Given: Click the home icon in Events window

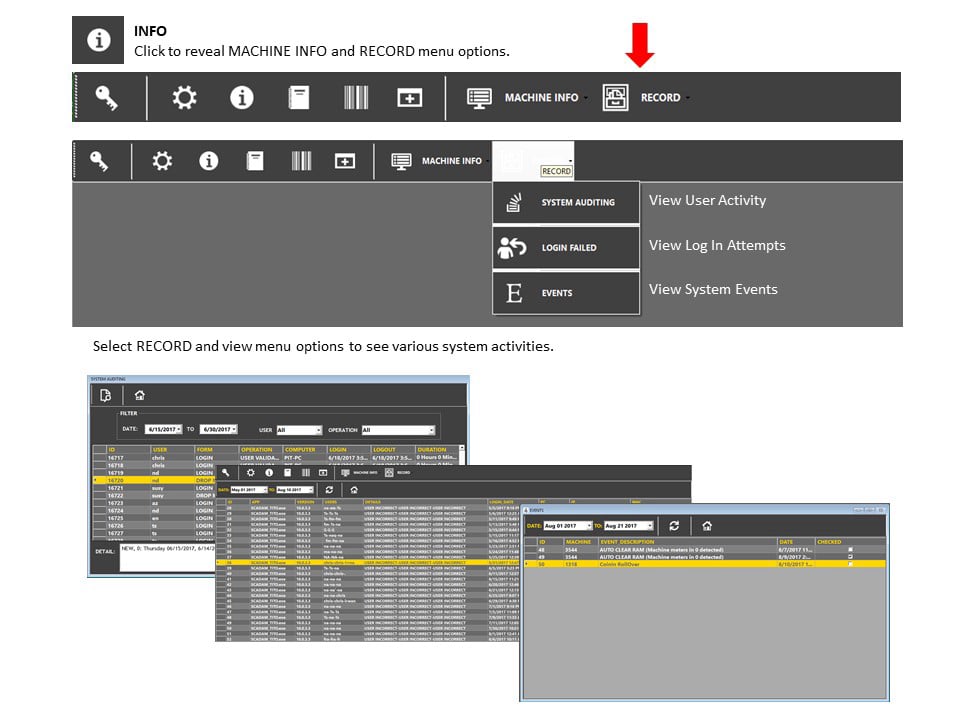Looking at the screenshot, I should (707, 526).
